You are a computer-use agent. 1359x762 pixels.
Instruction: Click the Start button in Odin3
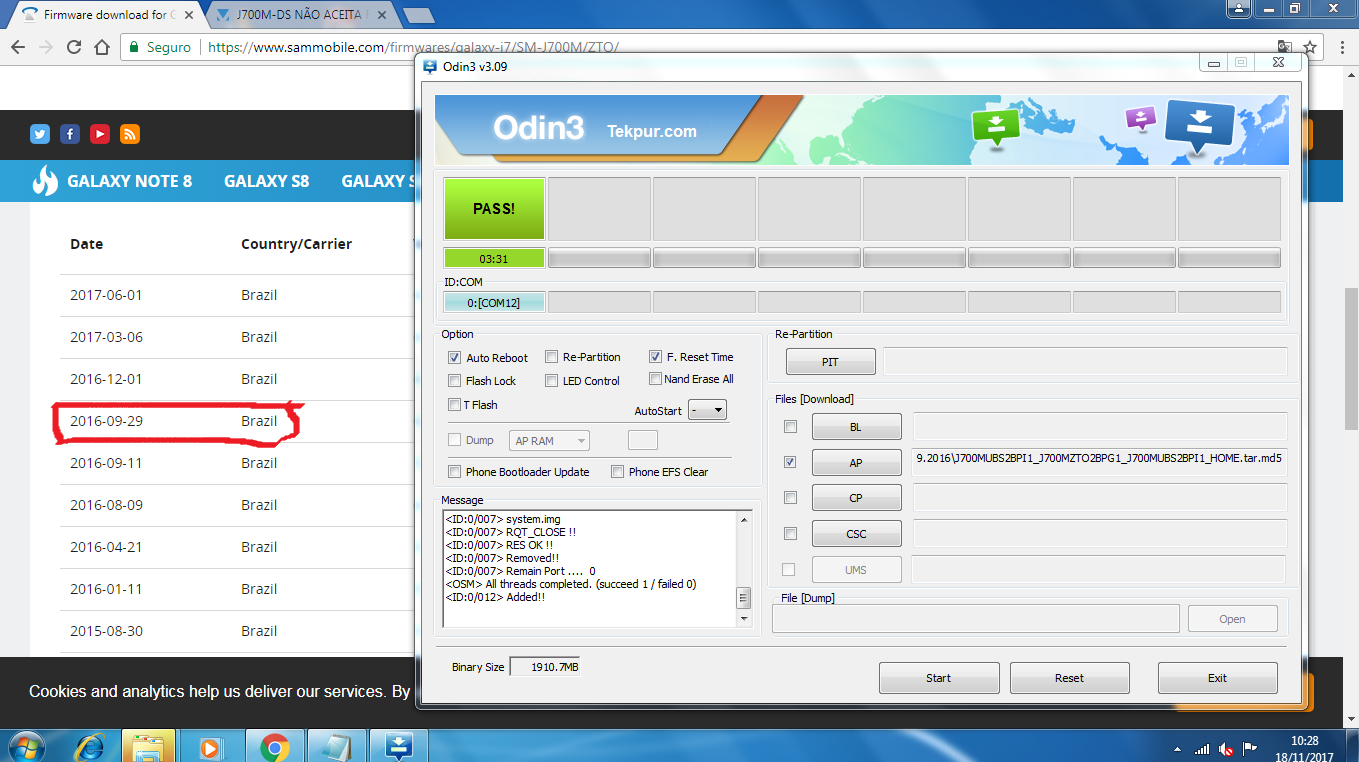point(938,678)
